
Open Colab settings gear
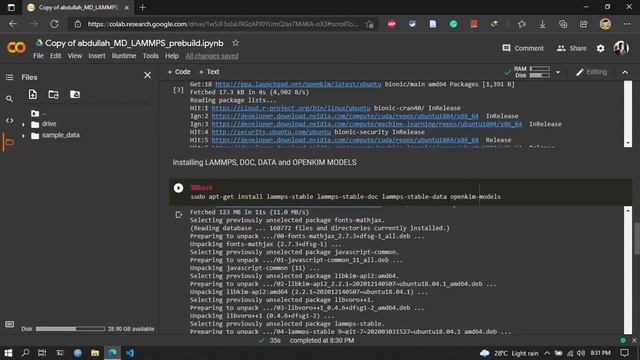[600, 48]
